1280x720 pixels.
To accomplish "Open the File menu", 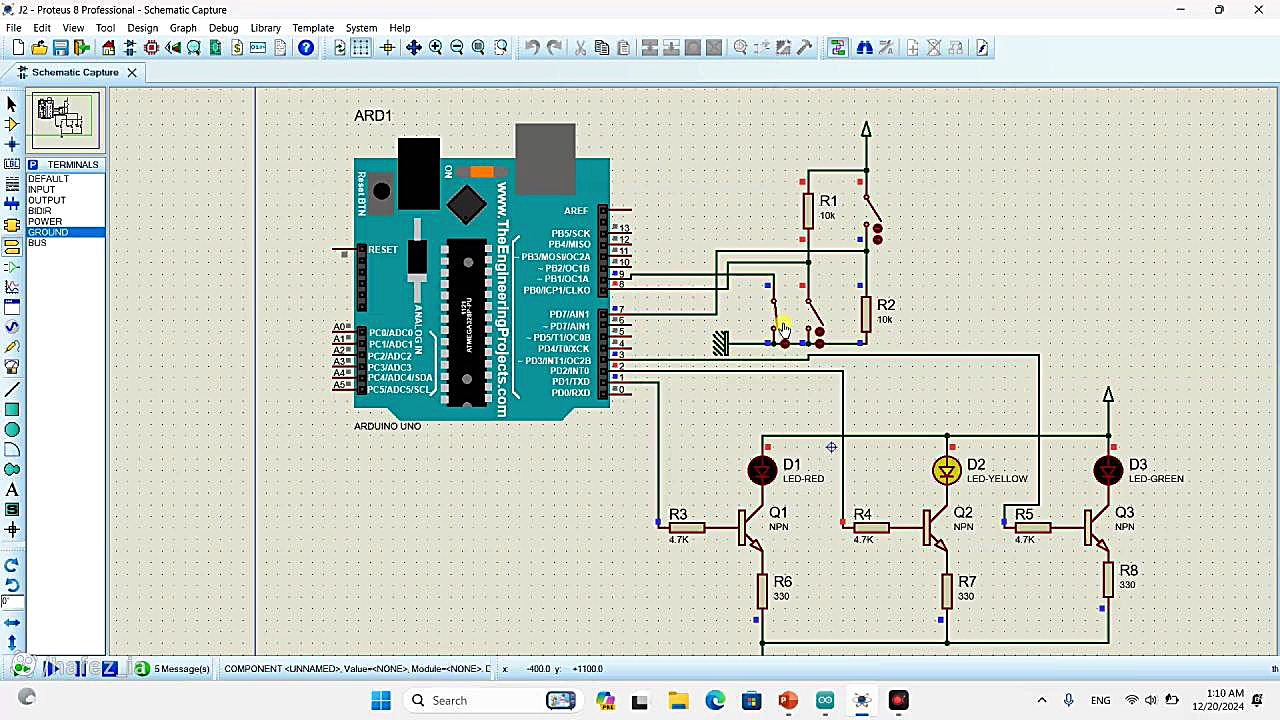I will click(14, 28).
